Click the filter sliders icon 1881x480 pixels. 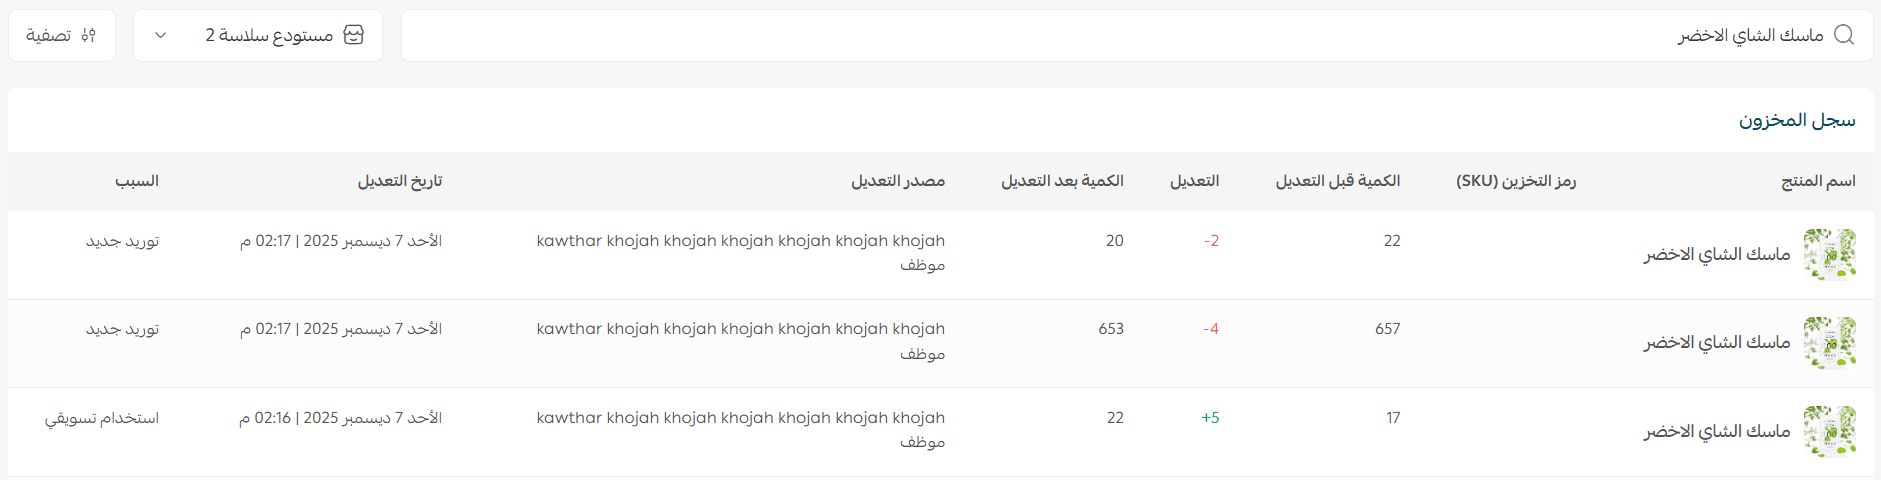(x=89, y=35)
